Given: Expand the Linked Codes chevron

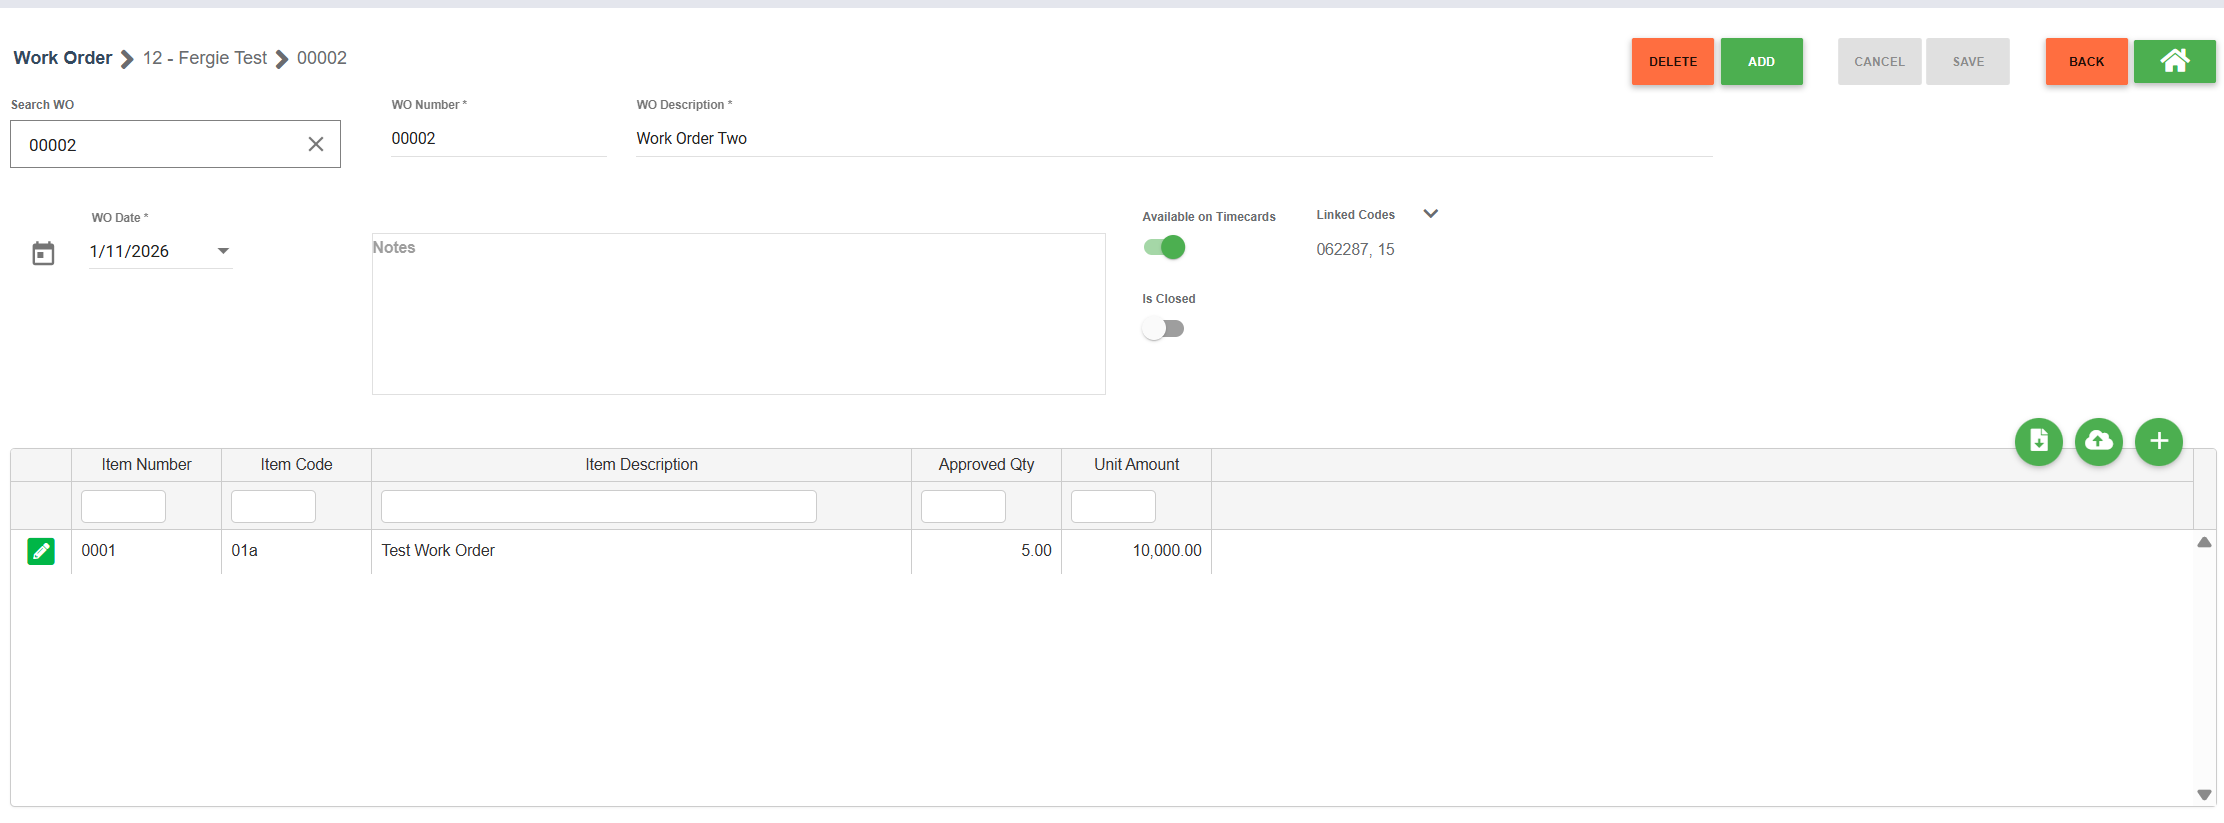Looking at the screenshot, I should 1431,214.
